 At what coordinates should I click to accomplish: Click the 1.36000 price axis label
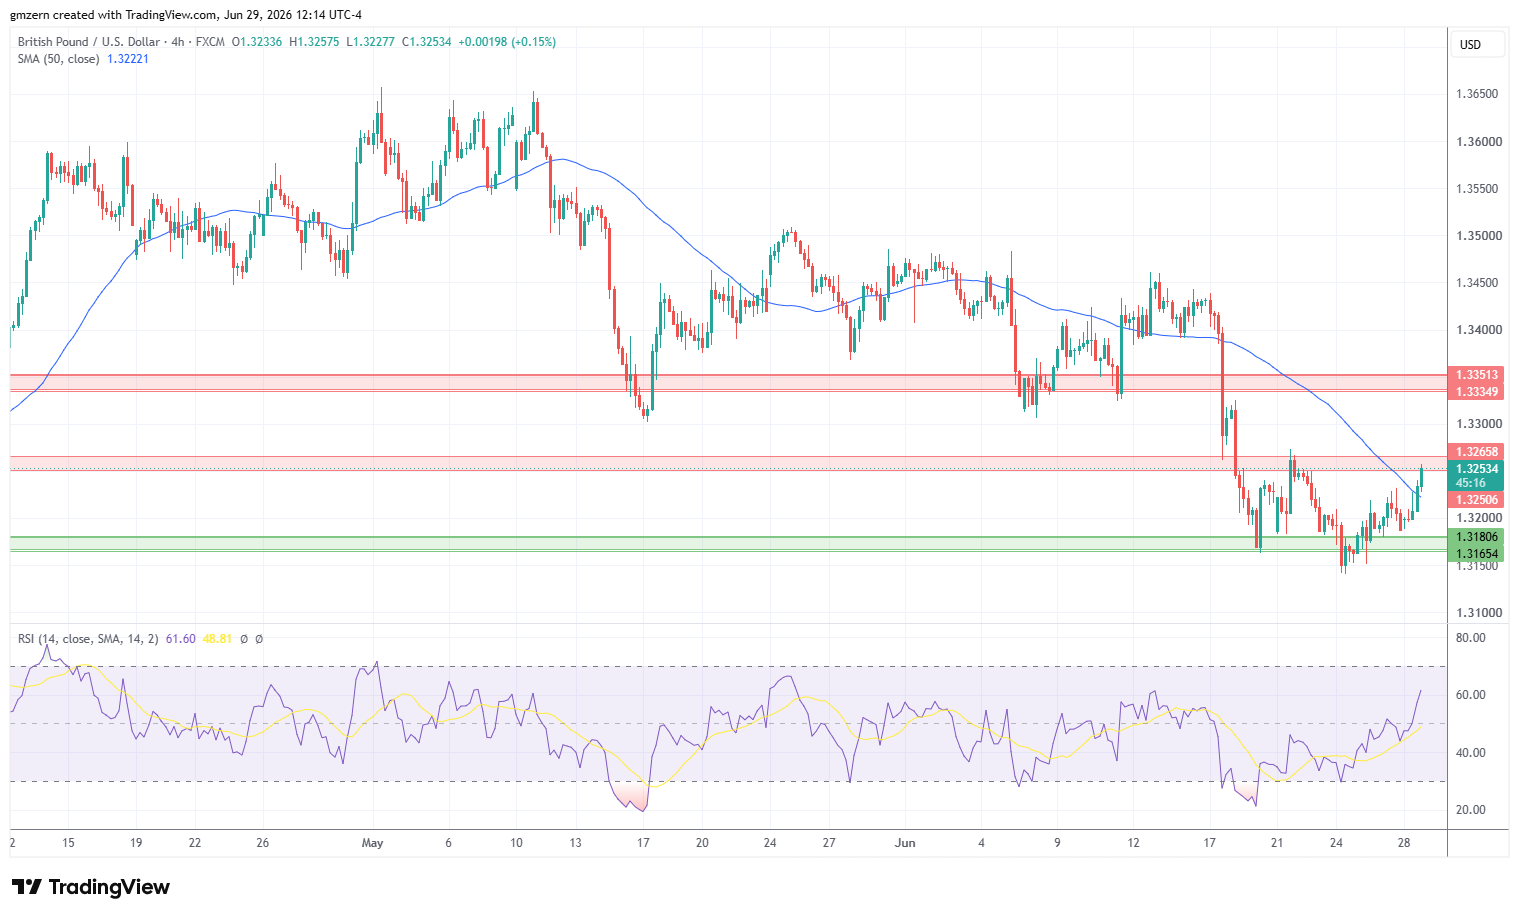click(x=1479, y=142)
